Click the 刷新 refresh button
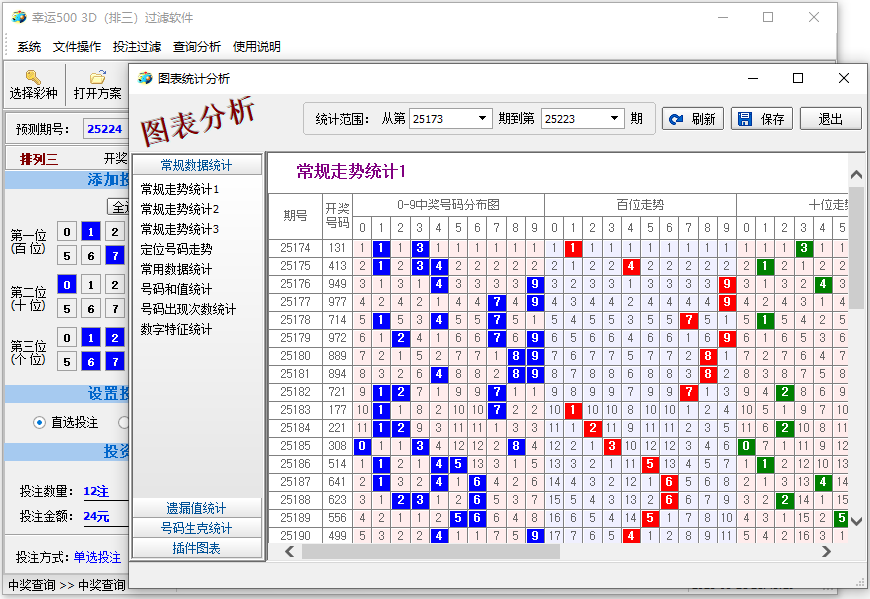The image size is (870, 599). click(692, 119)
